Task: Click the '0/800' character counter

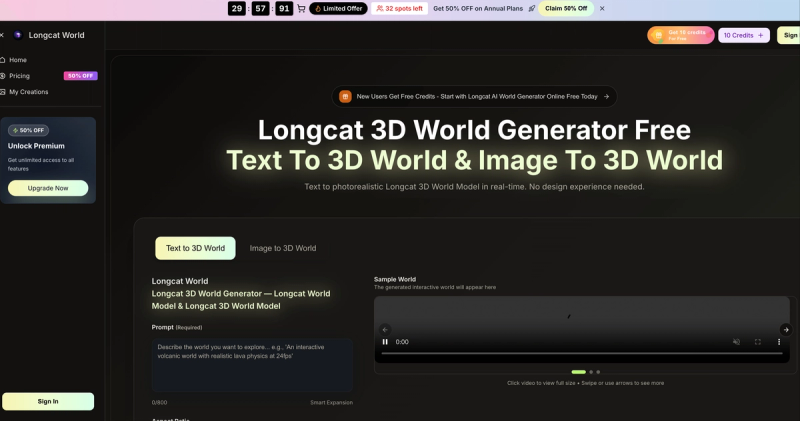Action: pos(159,403)
